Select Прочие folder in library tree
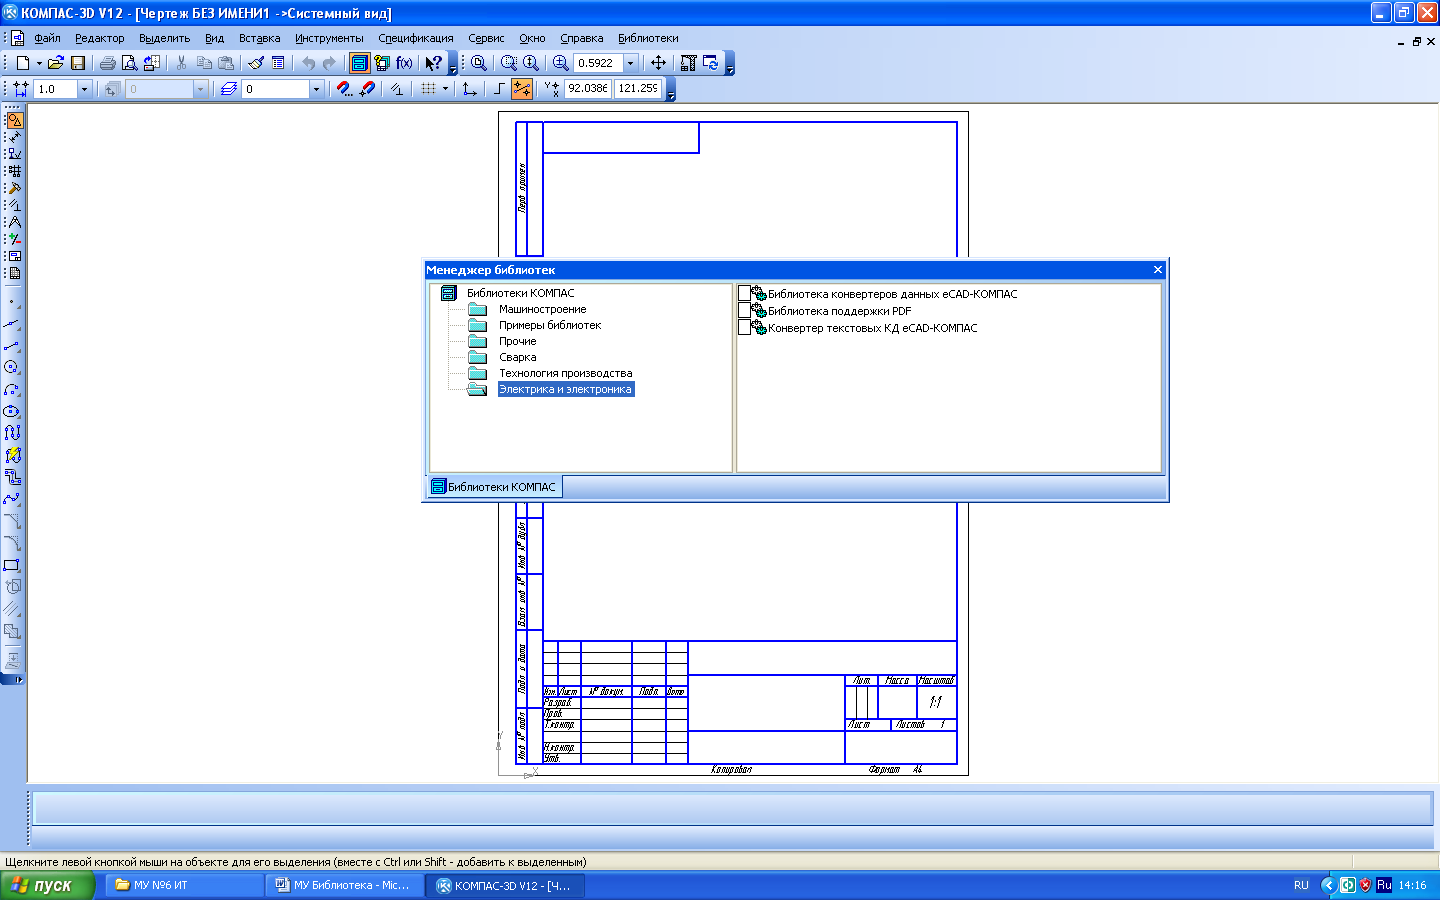 click(x=518, y=341)
